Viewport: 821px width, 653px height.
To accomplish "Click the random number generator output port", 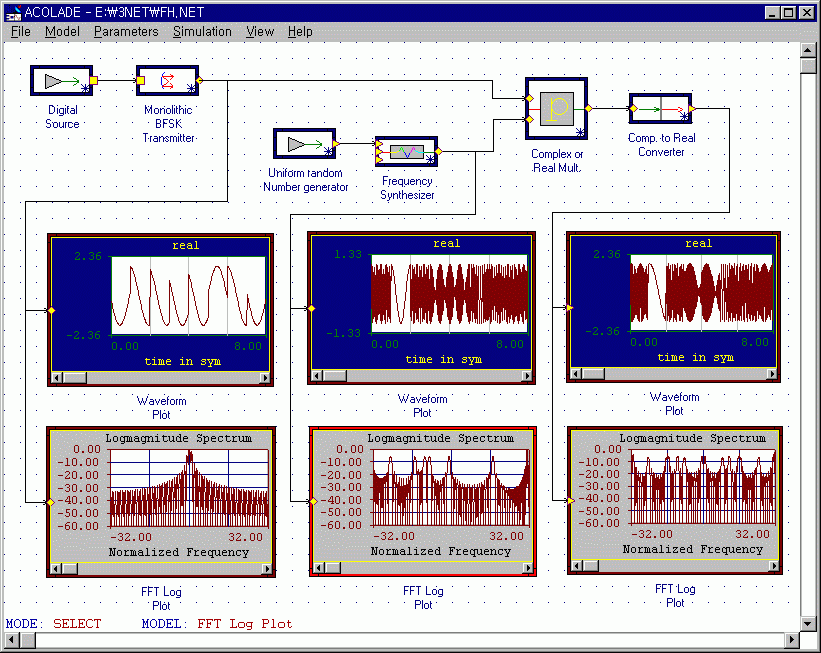I will click(x=336, y=143).
